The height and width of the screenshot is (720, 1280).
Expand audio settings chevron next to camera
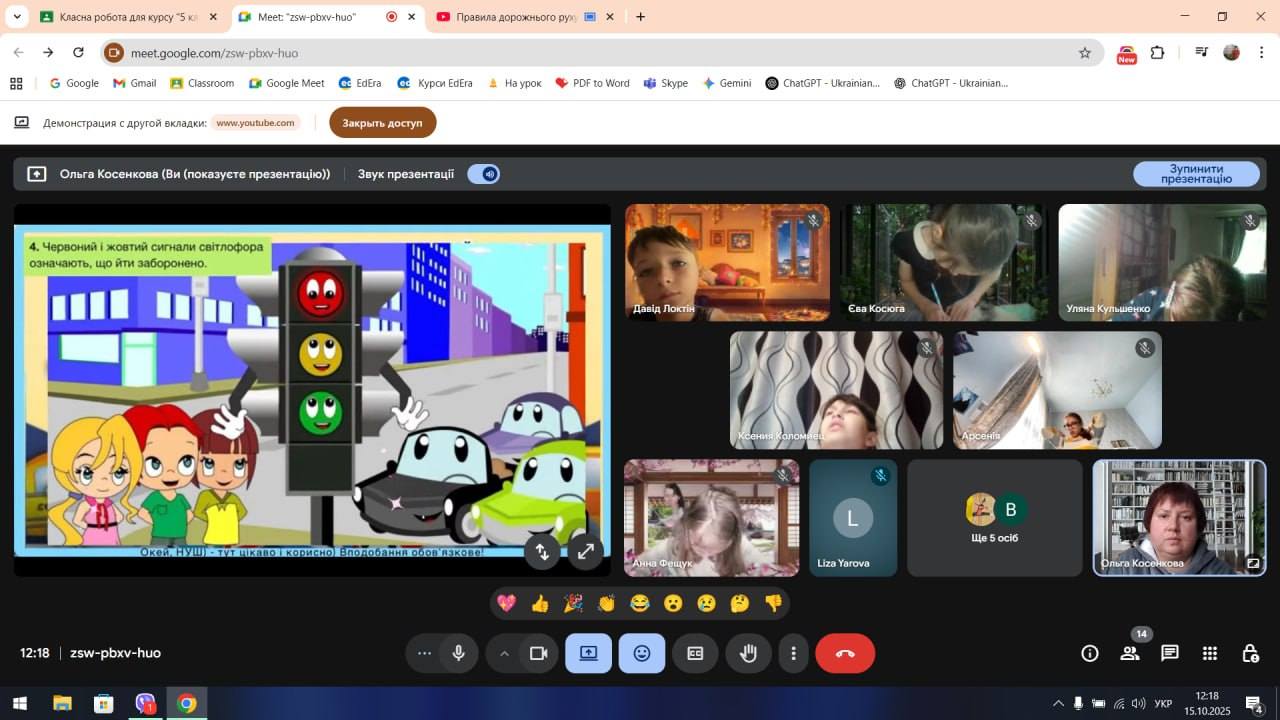[504, 653]
